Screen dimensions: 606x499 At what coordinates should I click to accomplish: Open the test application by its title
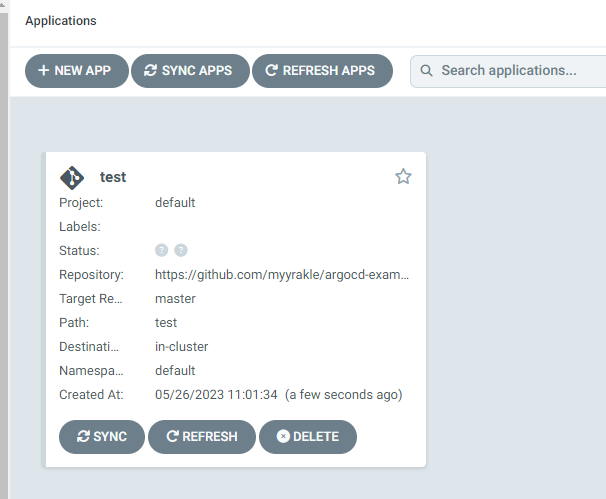(113, 177)
